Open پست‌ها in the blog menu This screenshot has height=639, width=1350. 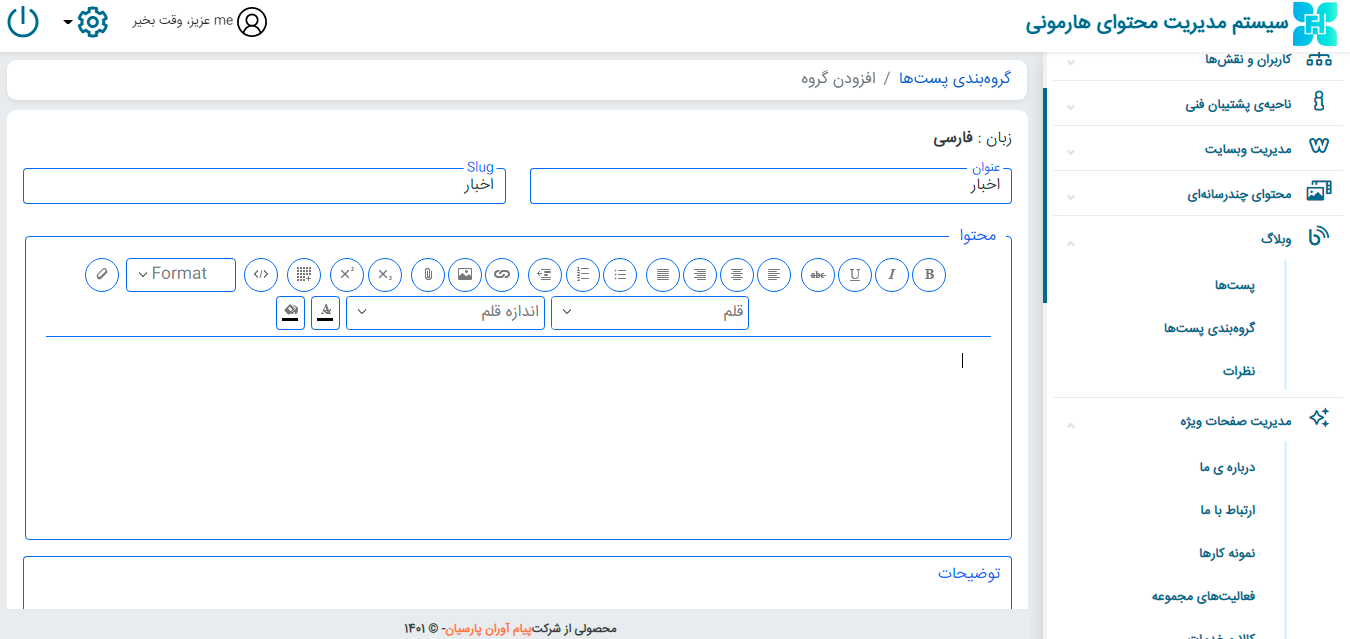click(x=1235, y=286)
